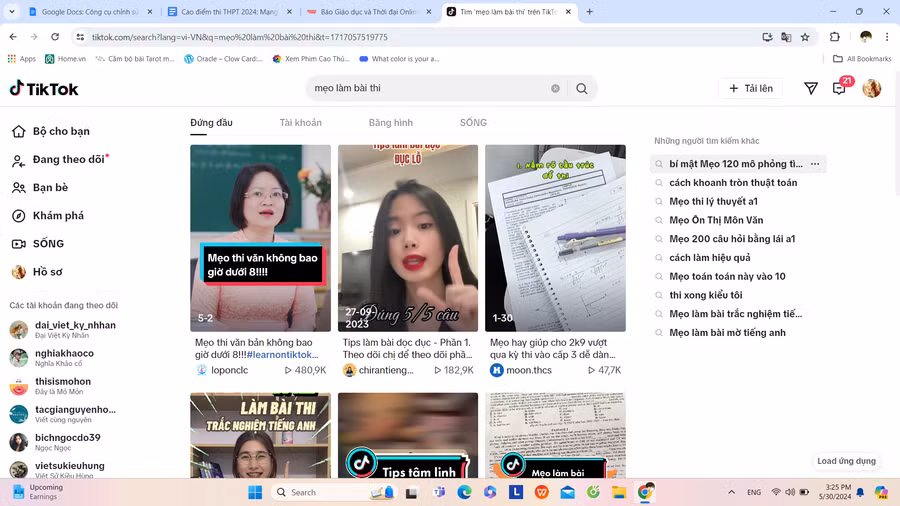Reload the page with the refresh icon
The image size is (900, 506).
tap(55, 37)
